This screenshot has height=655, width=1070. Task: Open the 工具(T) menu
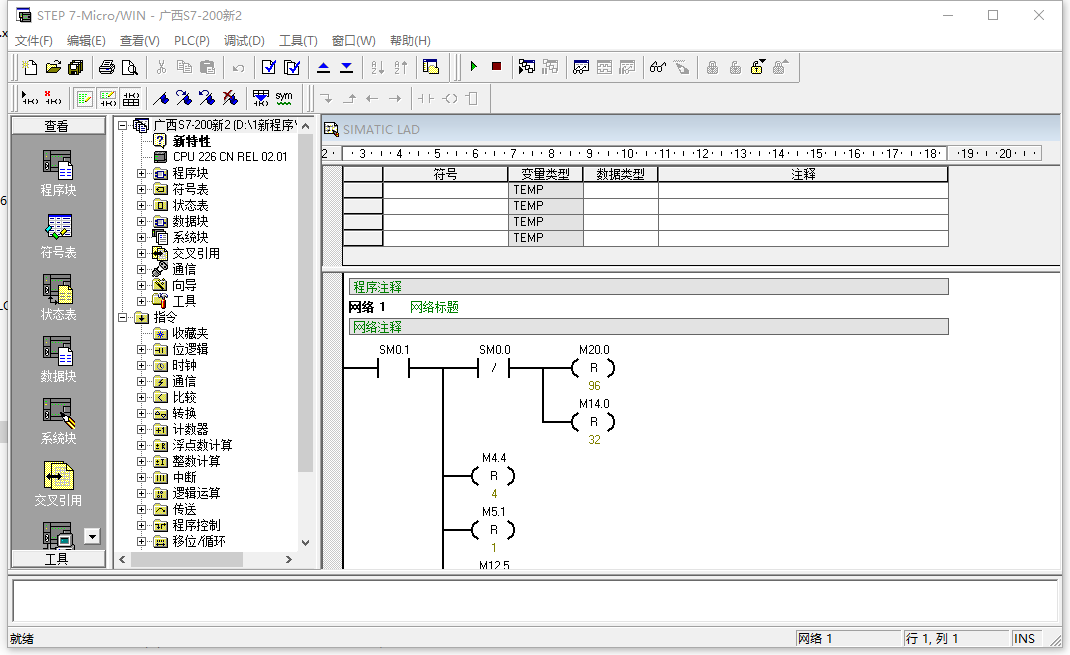(298, 40)
